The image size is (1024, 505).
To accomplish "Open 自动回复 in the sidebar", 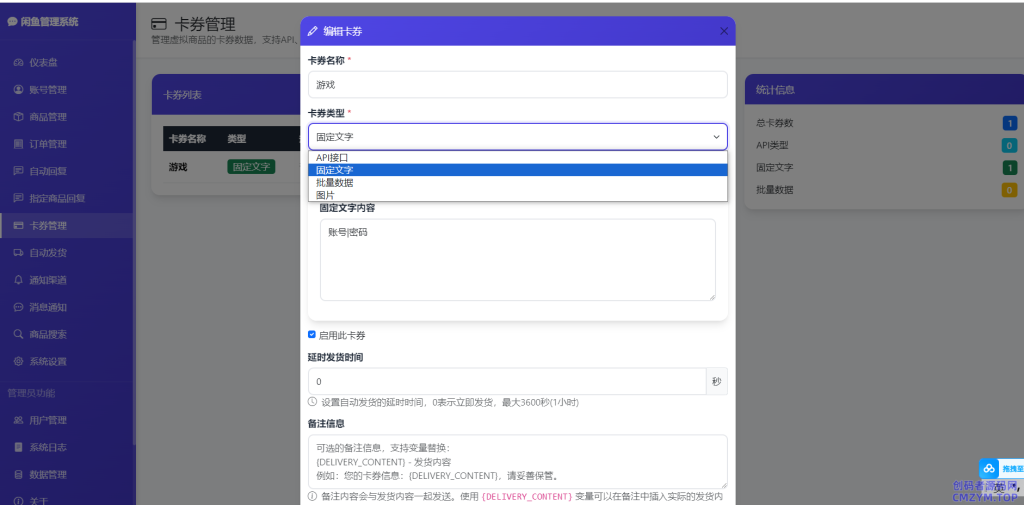I will point(48,171).
